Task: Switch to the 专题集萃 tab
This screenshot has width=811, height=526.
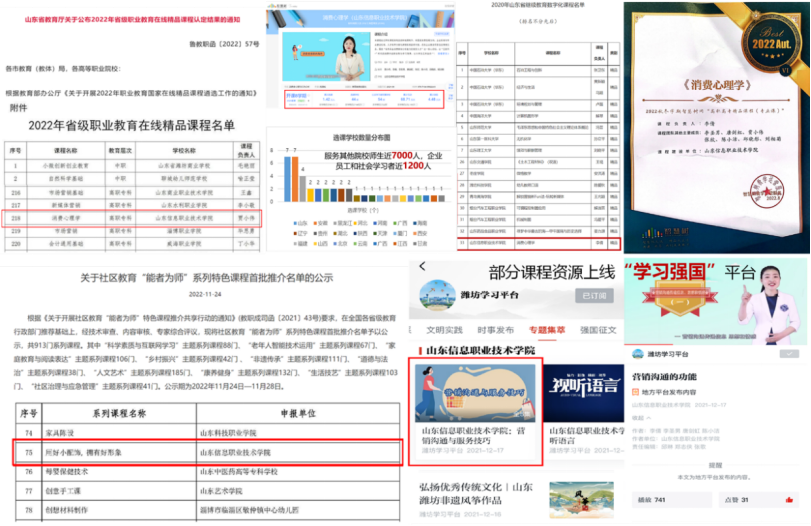Action: (x=547, y=329)
